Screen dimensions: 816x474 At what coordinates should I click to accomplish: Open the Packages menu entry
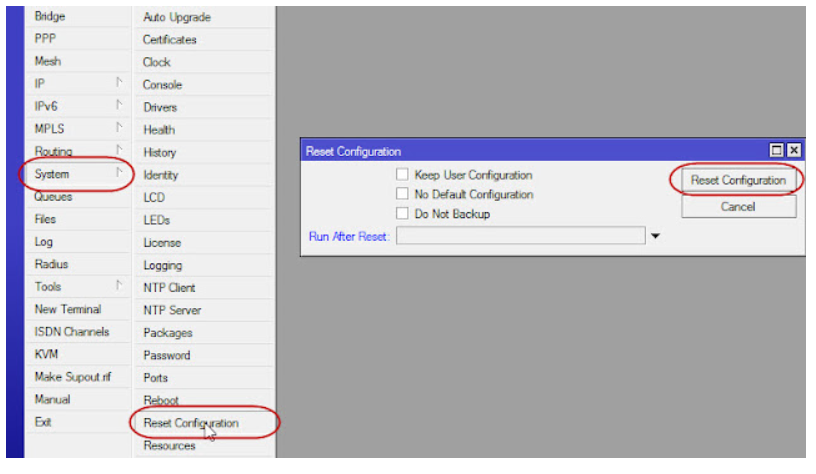coord(168,332)
